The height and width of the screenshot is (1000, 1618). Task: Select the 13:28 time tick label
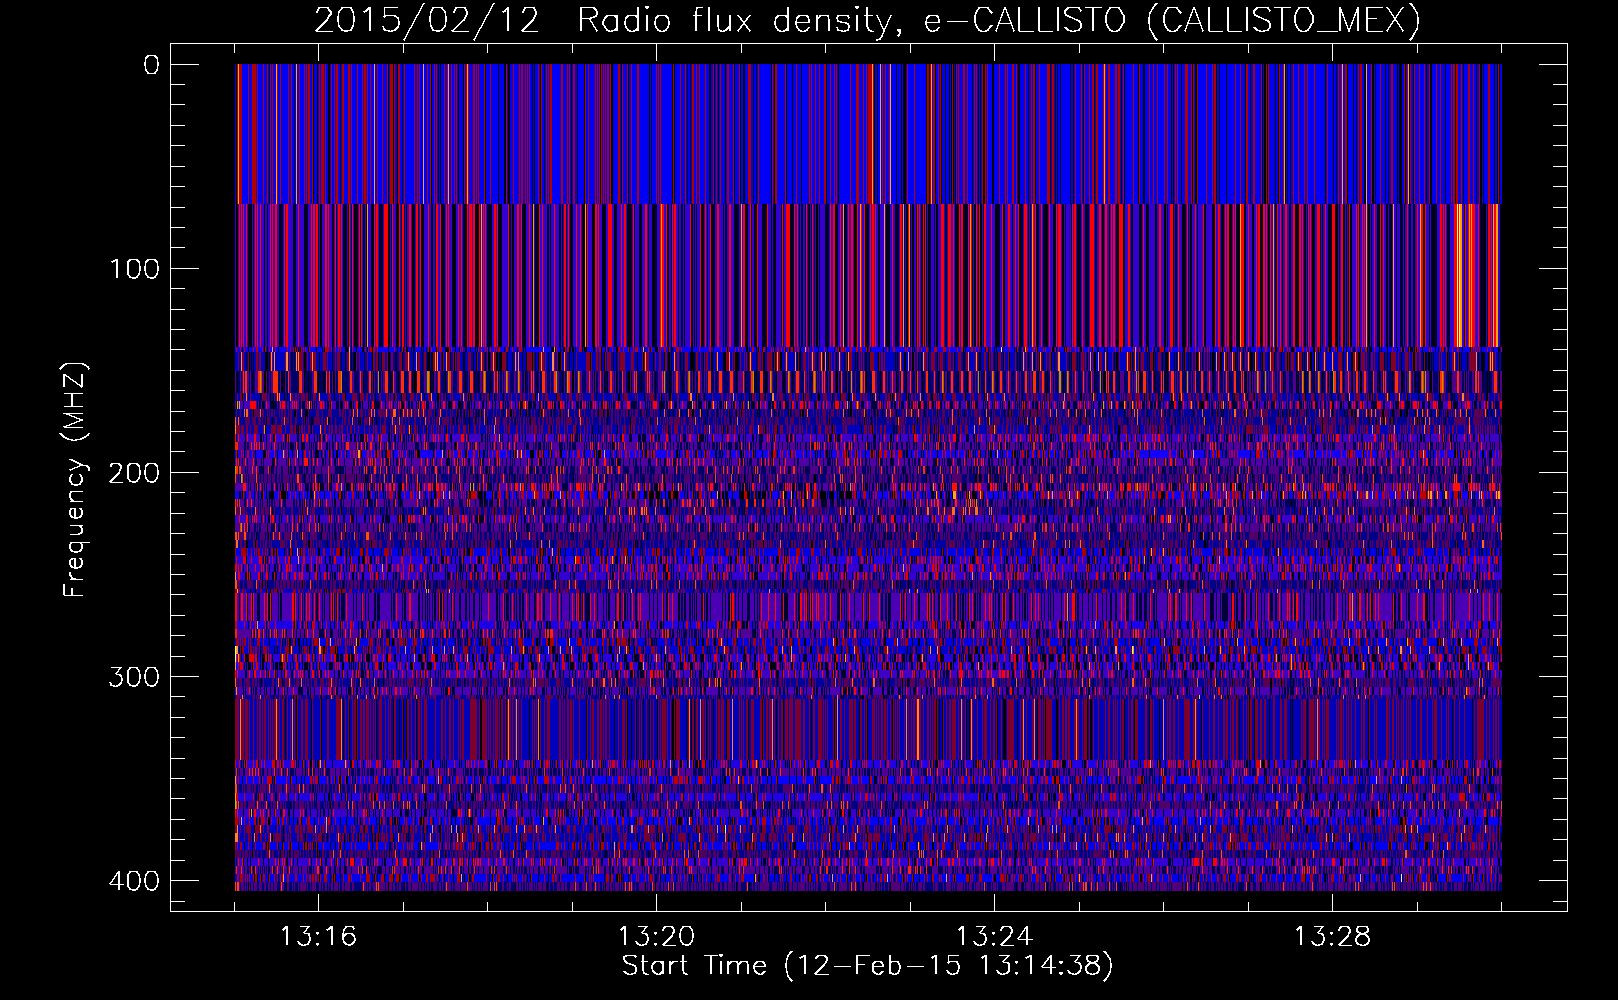[1332, 937]
